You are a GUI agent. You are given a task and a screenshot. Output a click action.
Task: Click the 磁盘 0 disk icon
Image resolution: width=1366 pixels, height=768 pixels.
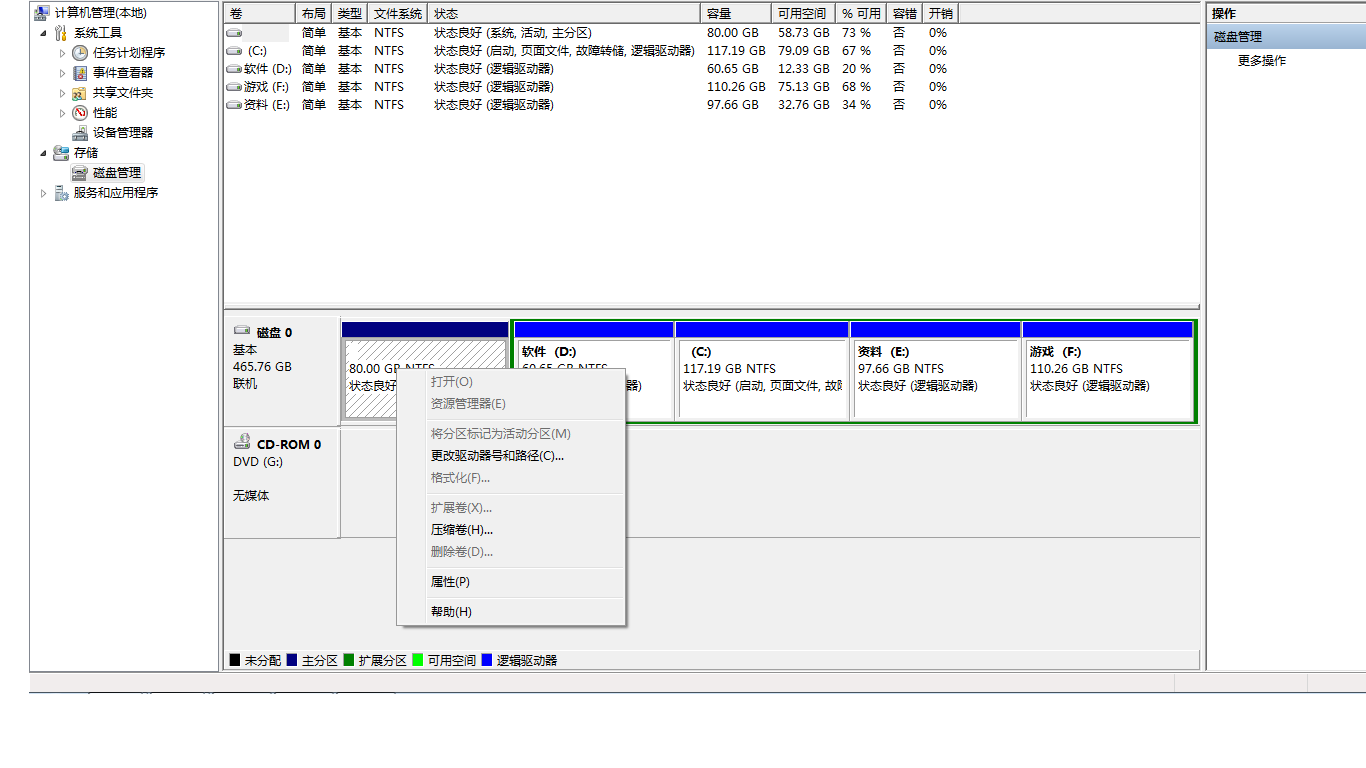(x=242, y=331)
